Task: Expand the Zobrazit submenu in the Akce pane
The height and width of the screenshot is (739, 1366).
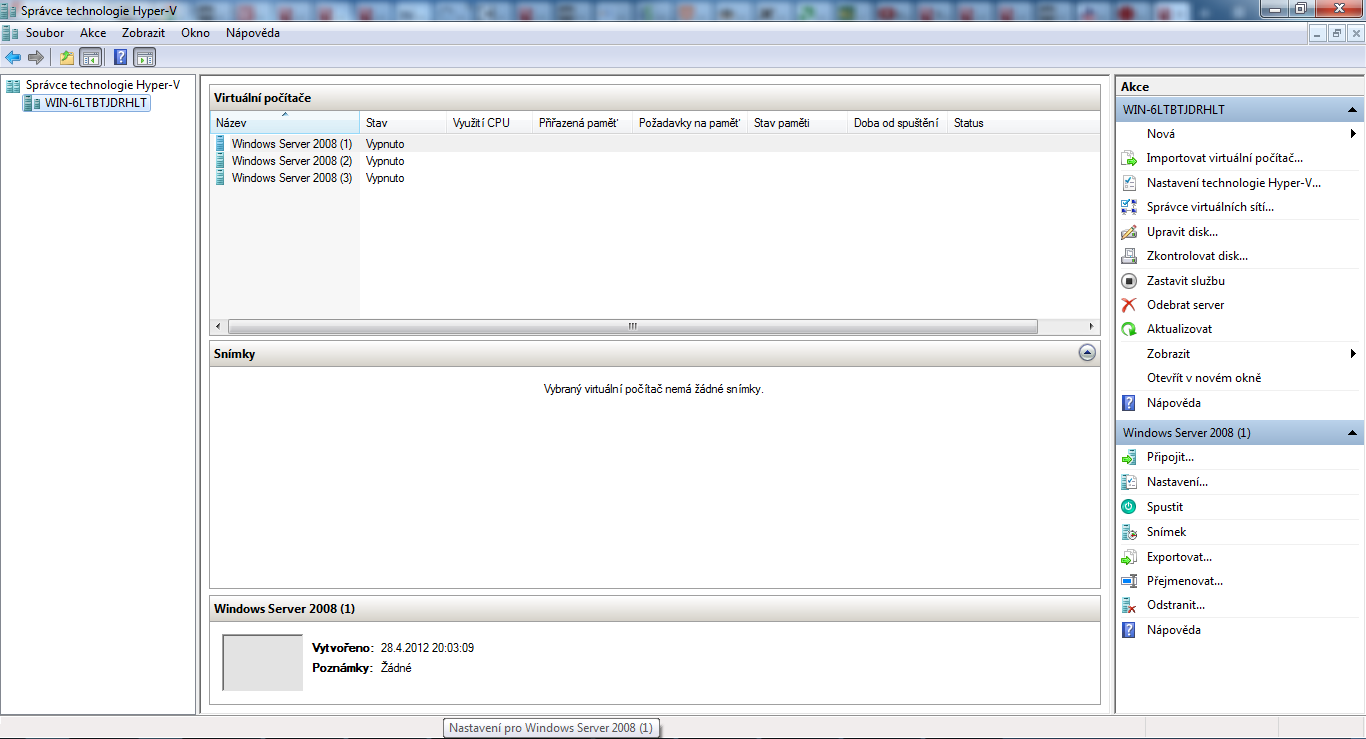Action: coord(1353,354)
